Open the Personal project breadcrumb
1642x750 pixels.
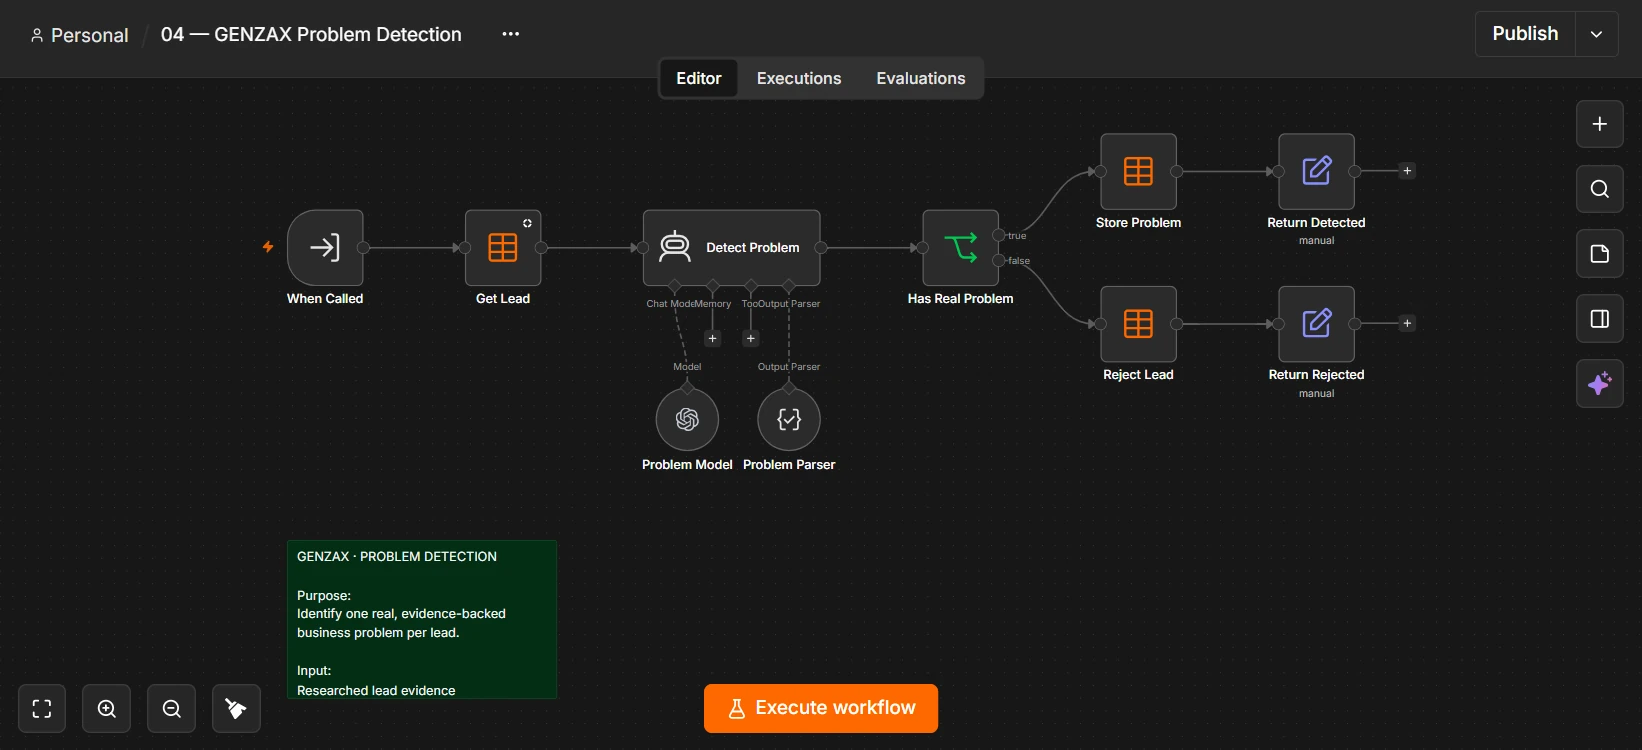click(x=80, y=35)
